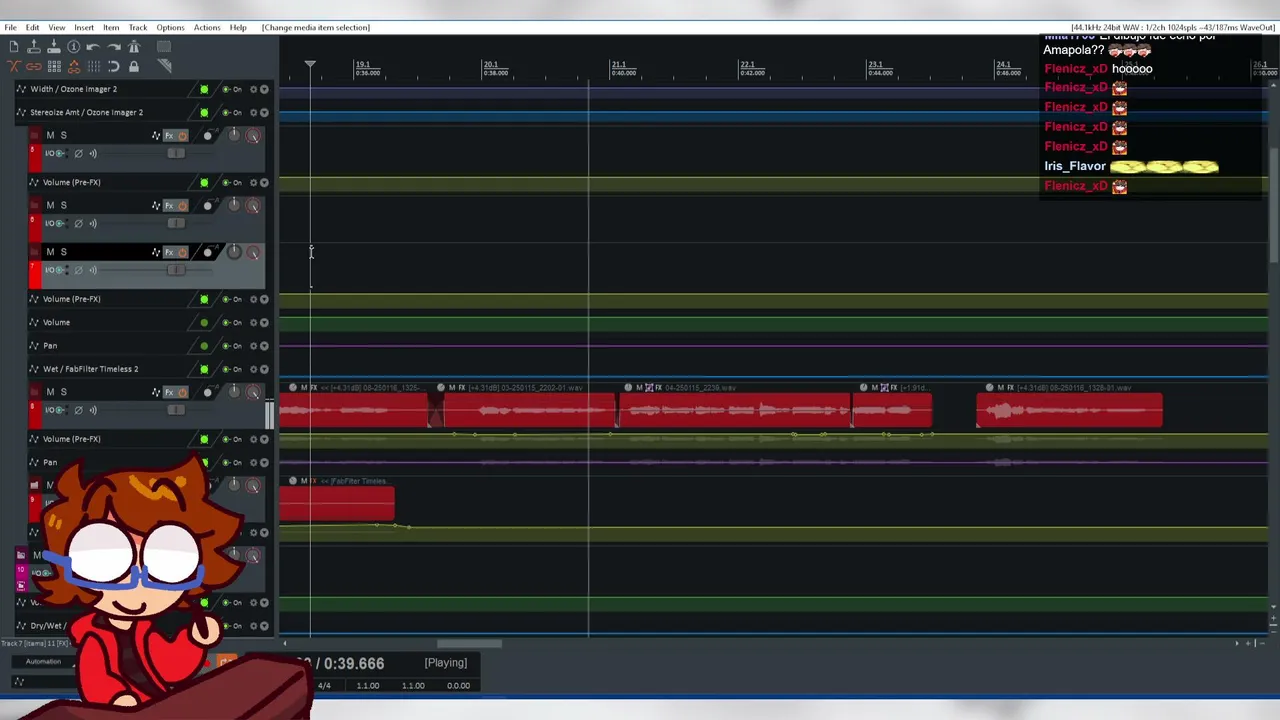The width and height of the screenshot is (1280, 720).
Task: Click the red-ringed knob on track 7
Action: pyautogui.click(x=253, y=252)
